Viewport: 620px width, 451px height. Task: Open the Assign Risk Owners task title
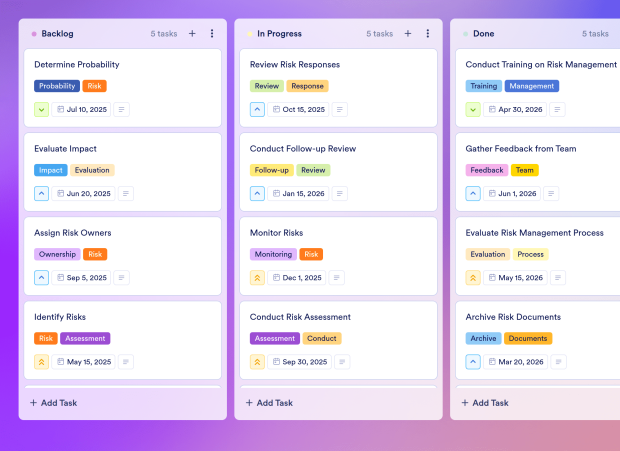pyautogui.click(x=73, y=233)
